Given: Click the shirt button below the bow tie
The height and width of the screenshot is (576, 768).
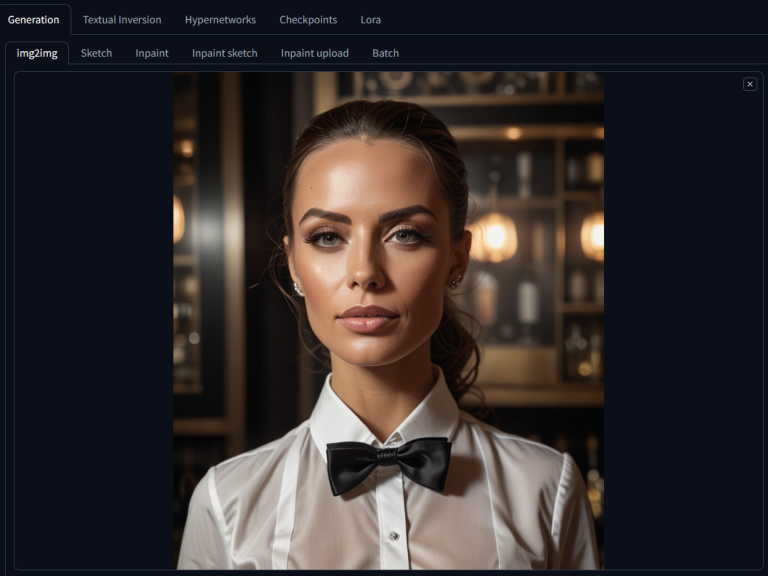Looking at the screenshot, I should coord(393,536).
